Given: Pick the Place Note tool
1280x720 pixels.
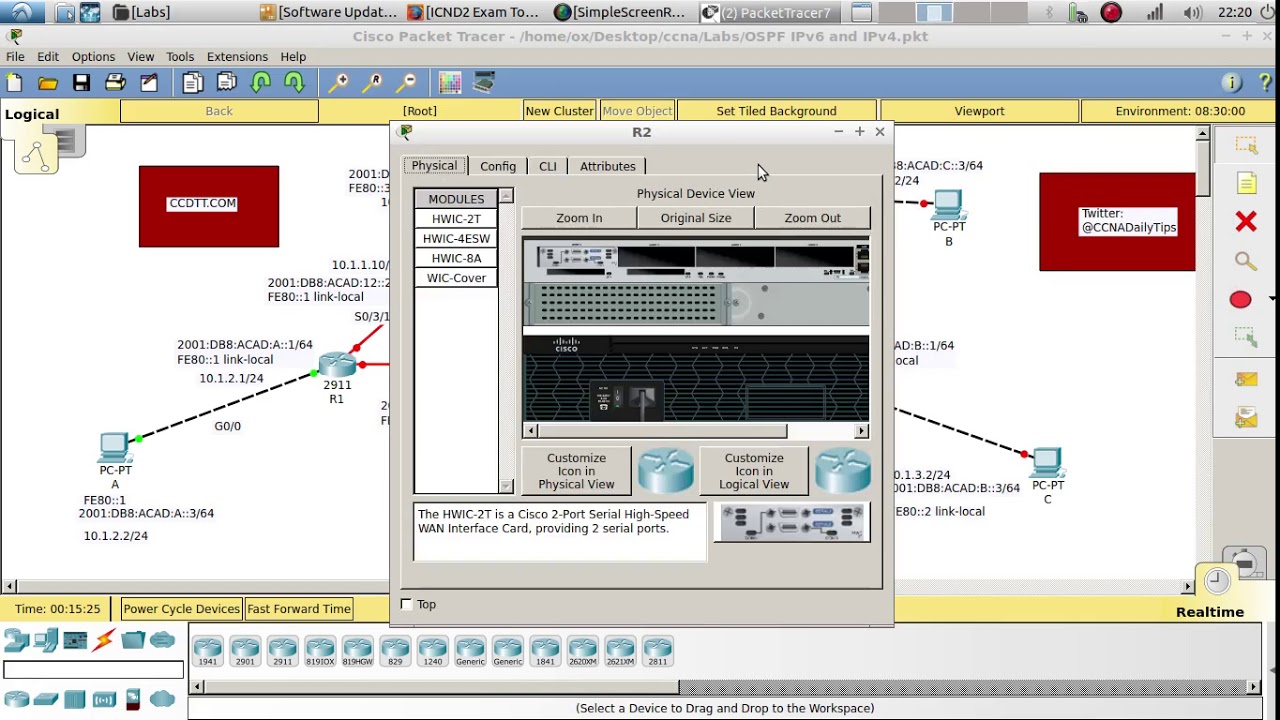Looking at the screenshot, I should pos(1246,184).
